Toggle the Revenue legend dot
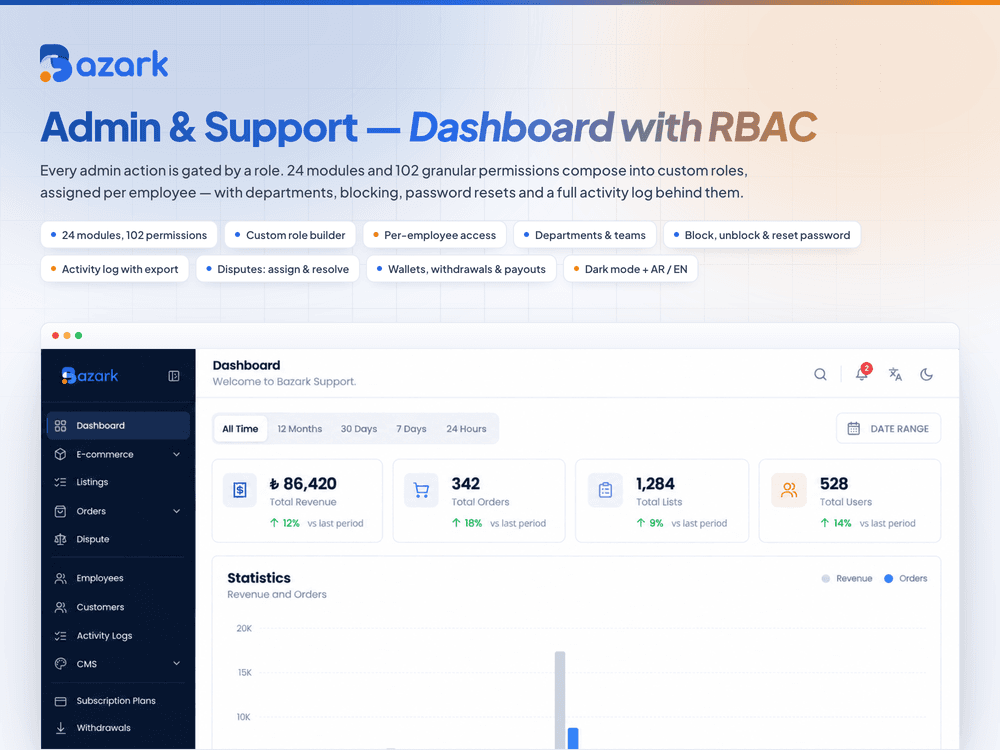This screenshot has height=750, width=1000. (x=826, y=578)
